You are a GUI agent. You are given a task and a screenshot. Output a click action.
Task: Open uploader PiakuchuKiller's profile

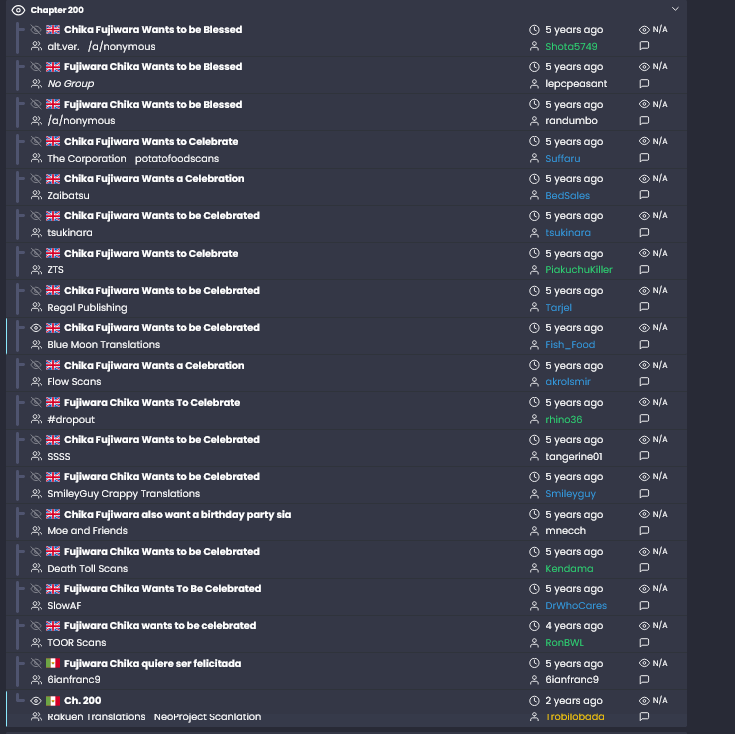(x=578, y=270)
